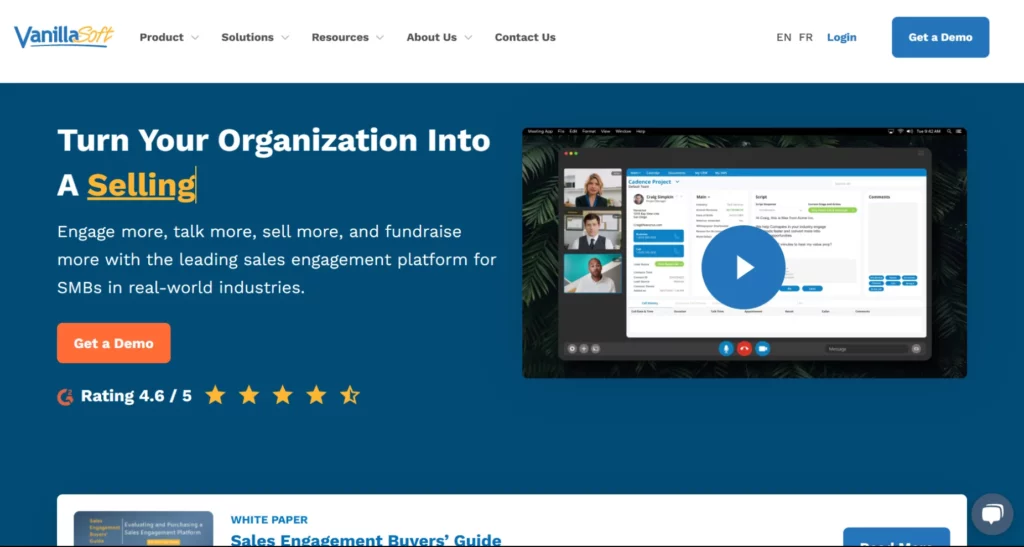Image resolution: width=1024 pixels, height=547 pixels.
Task: Switch language to EN
Action: point(784,37)
